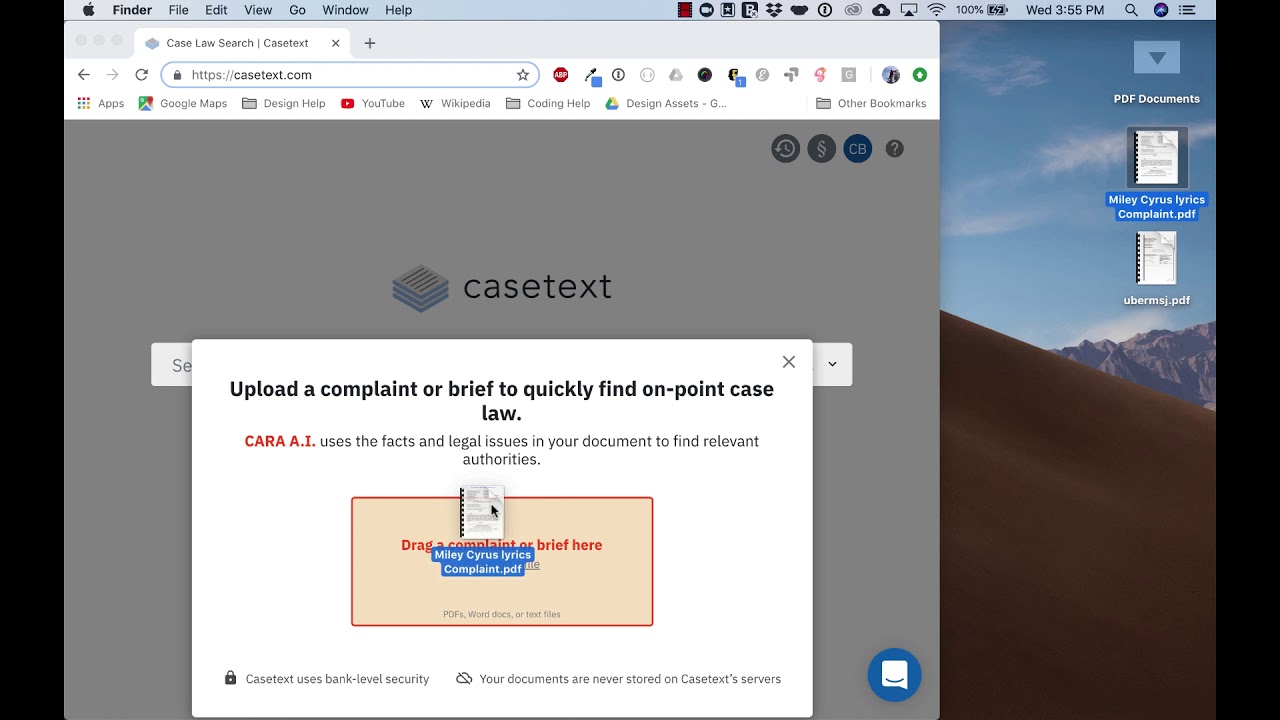Open the Dropbox menu bar icon
The height and width of the screenshot is (720, 1280).
(x=774, y=10)
